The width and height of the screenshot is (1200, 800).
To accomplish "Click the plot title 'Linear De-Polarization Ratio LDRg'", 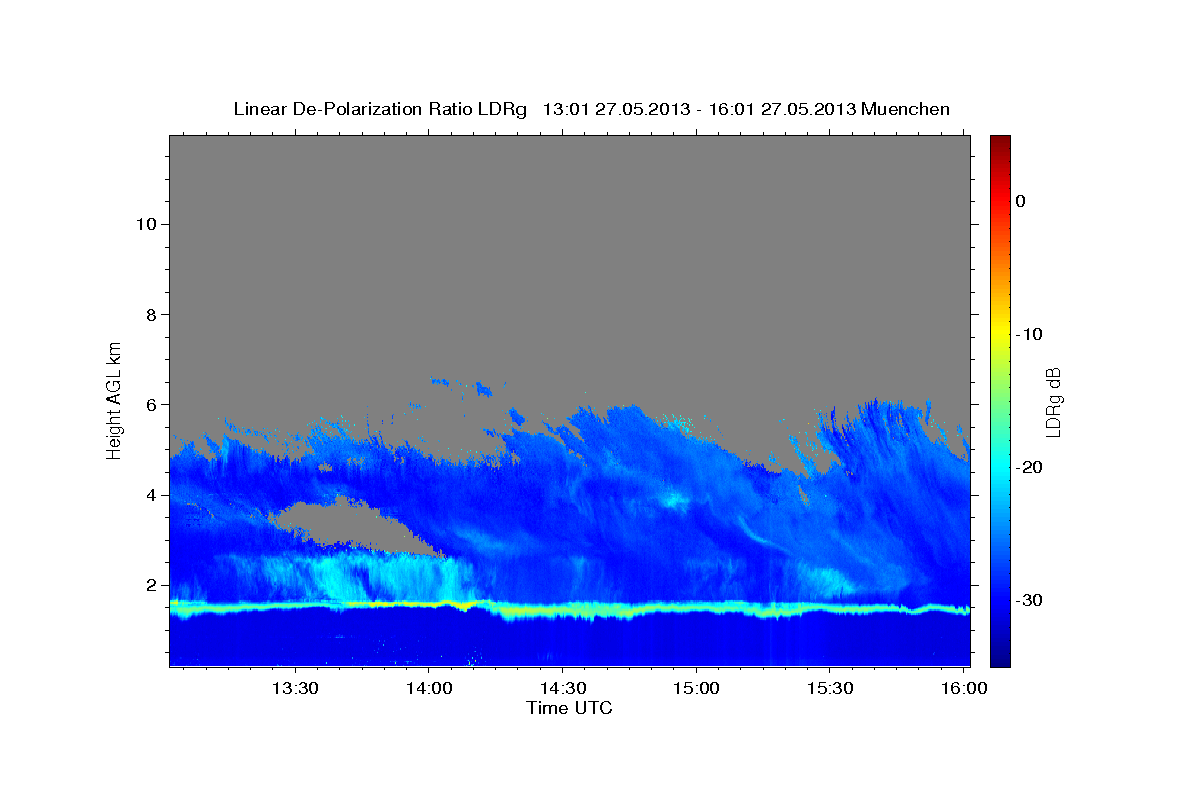I will [380, 109].
